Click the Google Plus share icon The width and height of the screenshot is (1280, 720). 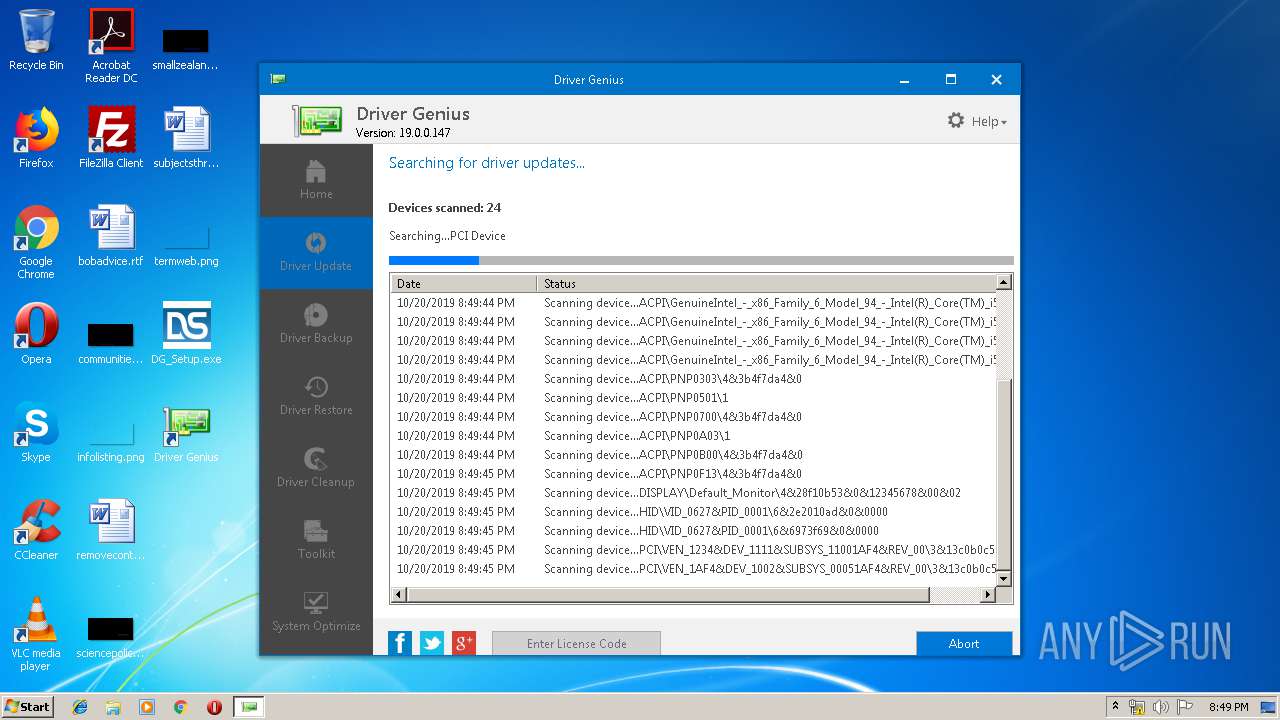(464, 643)
